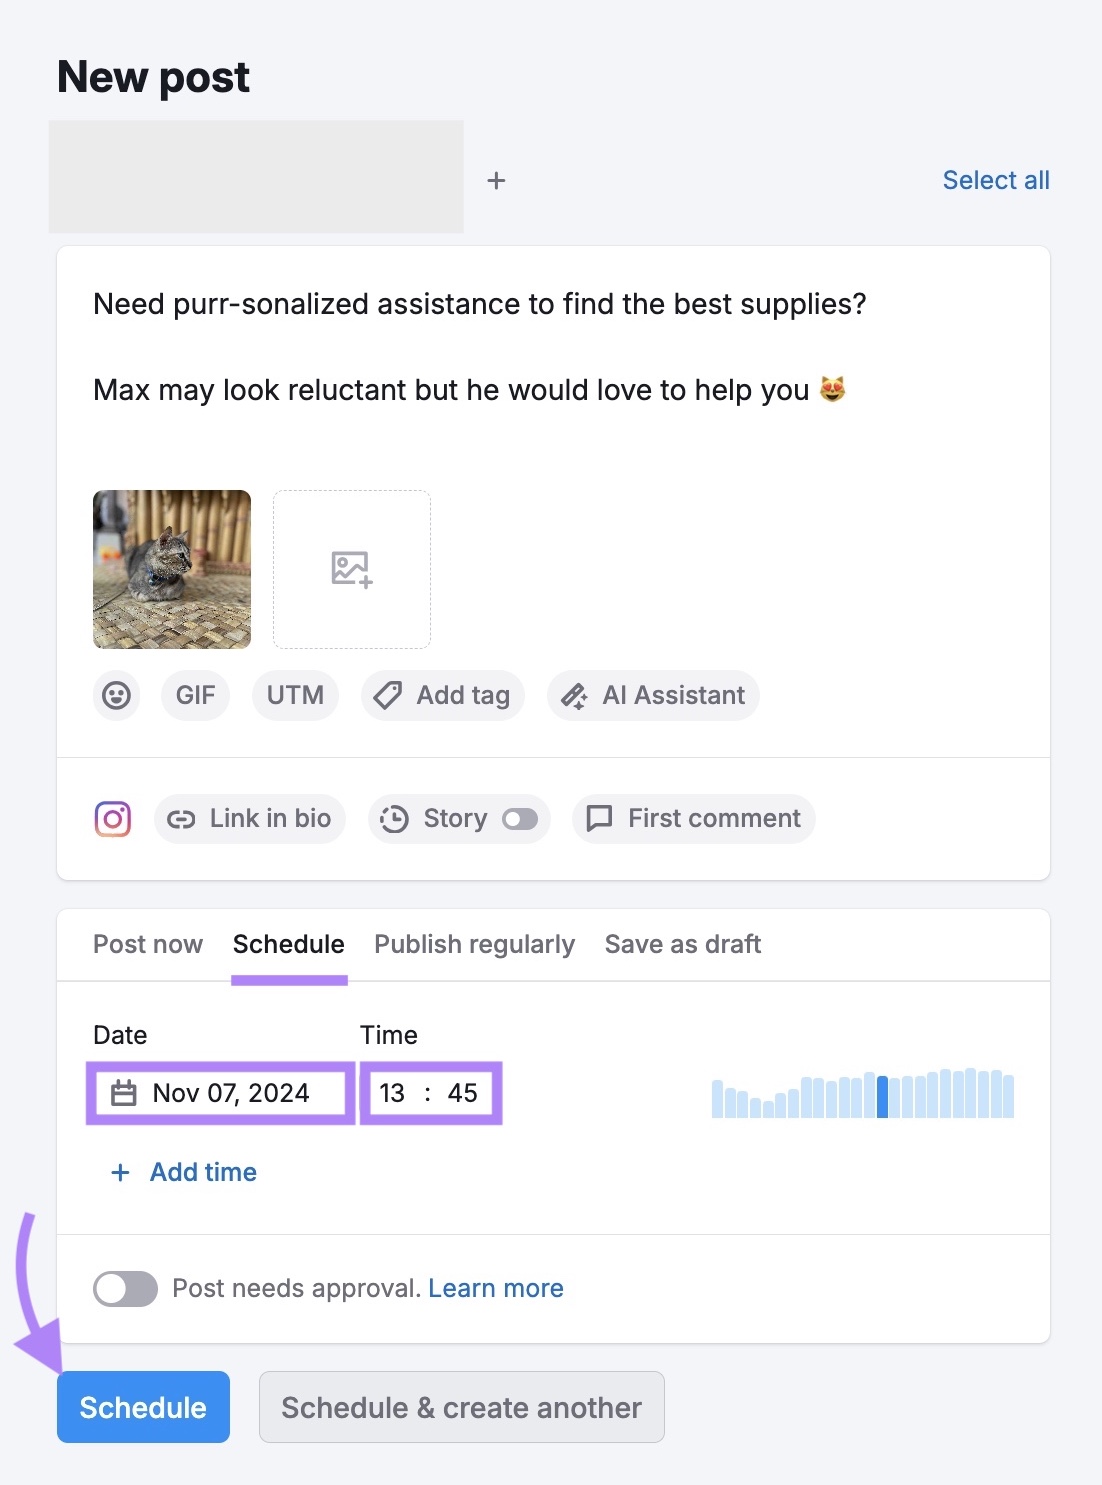
Task: Select the cat photo thumbnail
Action: click(x=170, y=569)
